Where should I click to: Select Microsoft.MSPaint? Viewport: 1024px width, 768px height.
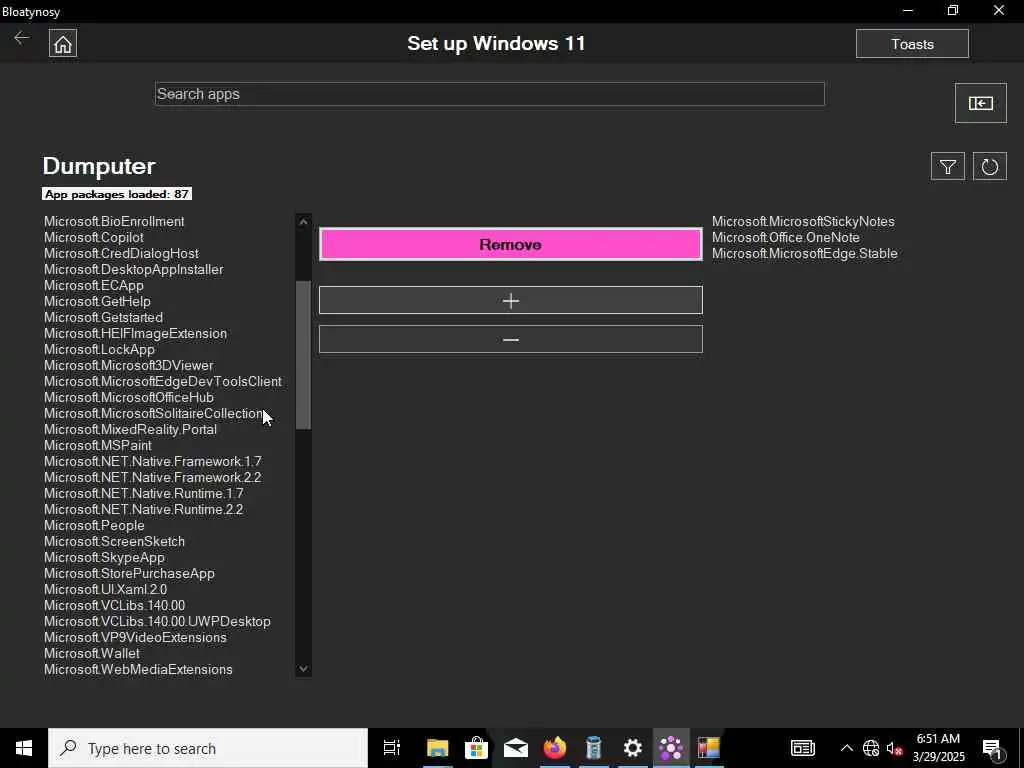(x=98, y=445)
